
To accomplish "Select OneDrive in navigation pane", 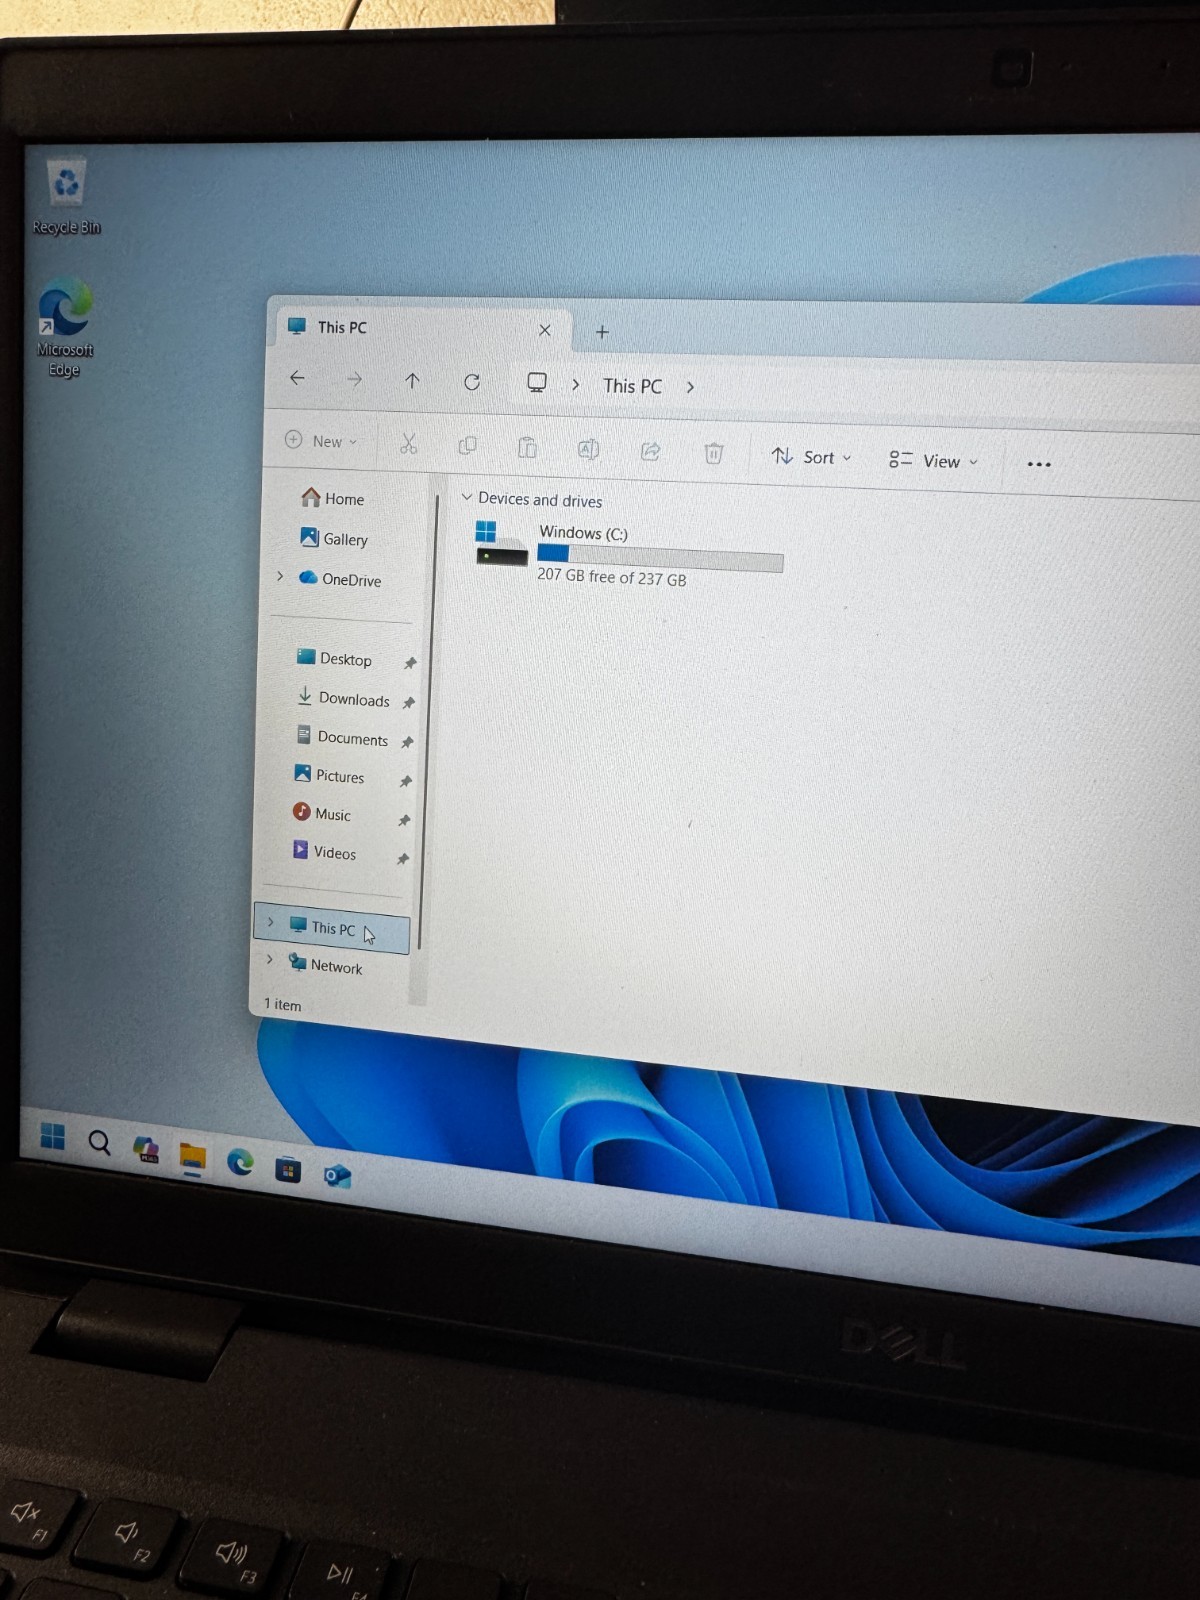I will [x=340, y=579].
